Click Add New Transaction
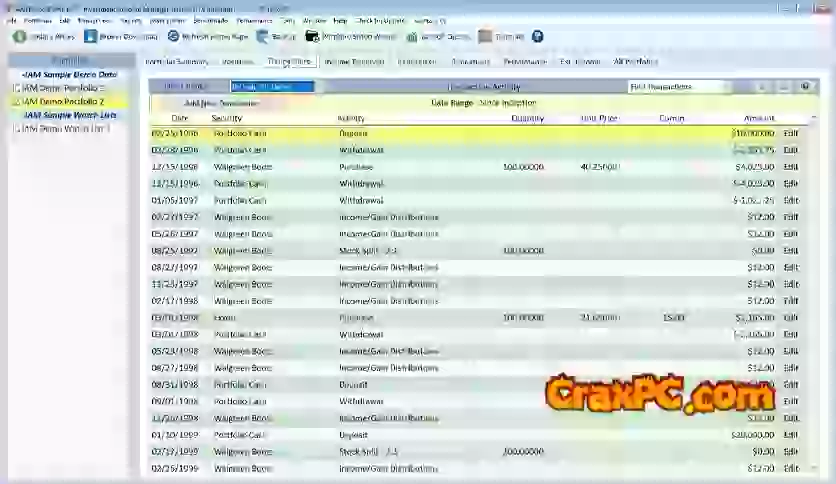 click(222, 102)
